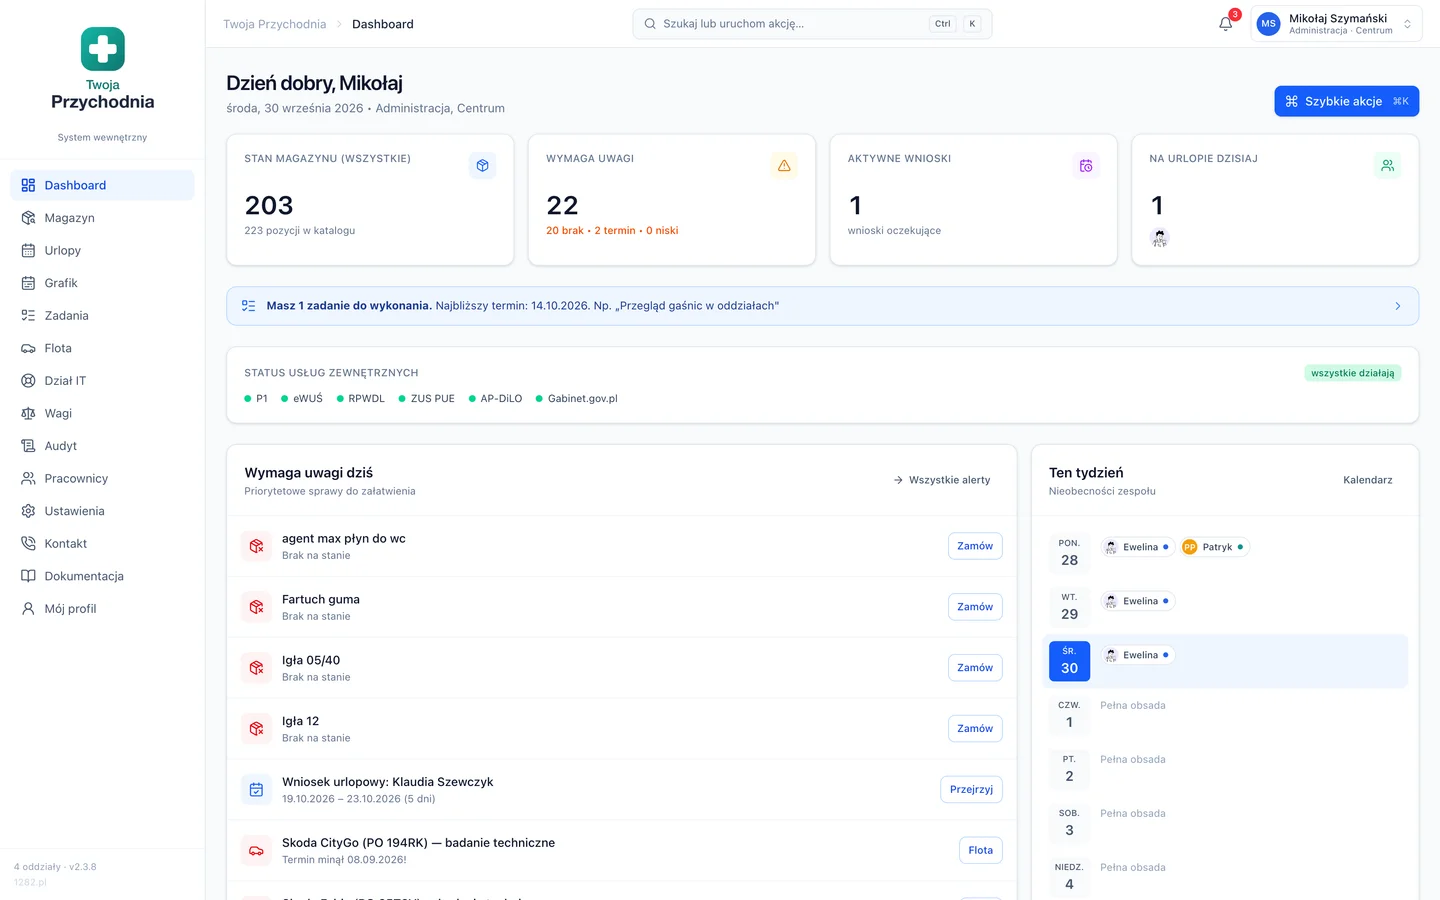1440x900 pixels.
Task: Click Twoja Przychodnia in the breadcrumb
Action: pos(275,24)
